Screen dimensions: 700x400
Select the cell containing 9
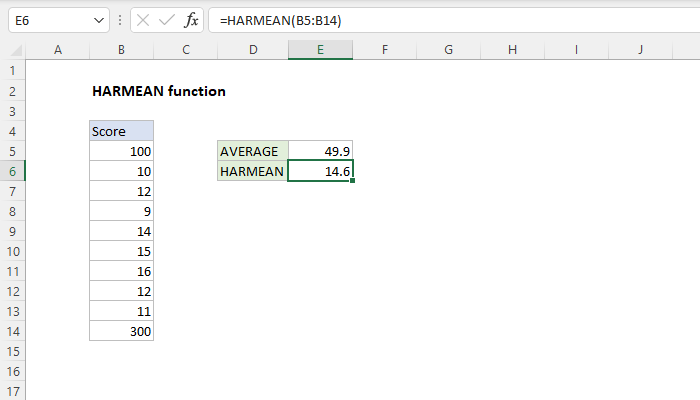(121, 212)
